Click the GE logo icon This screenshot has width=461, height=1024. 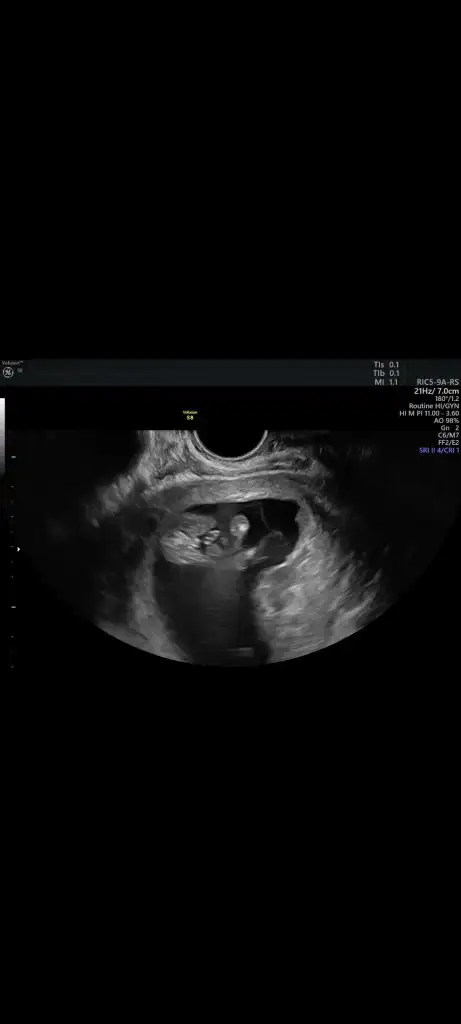coord(8,372)
